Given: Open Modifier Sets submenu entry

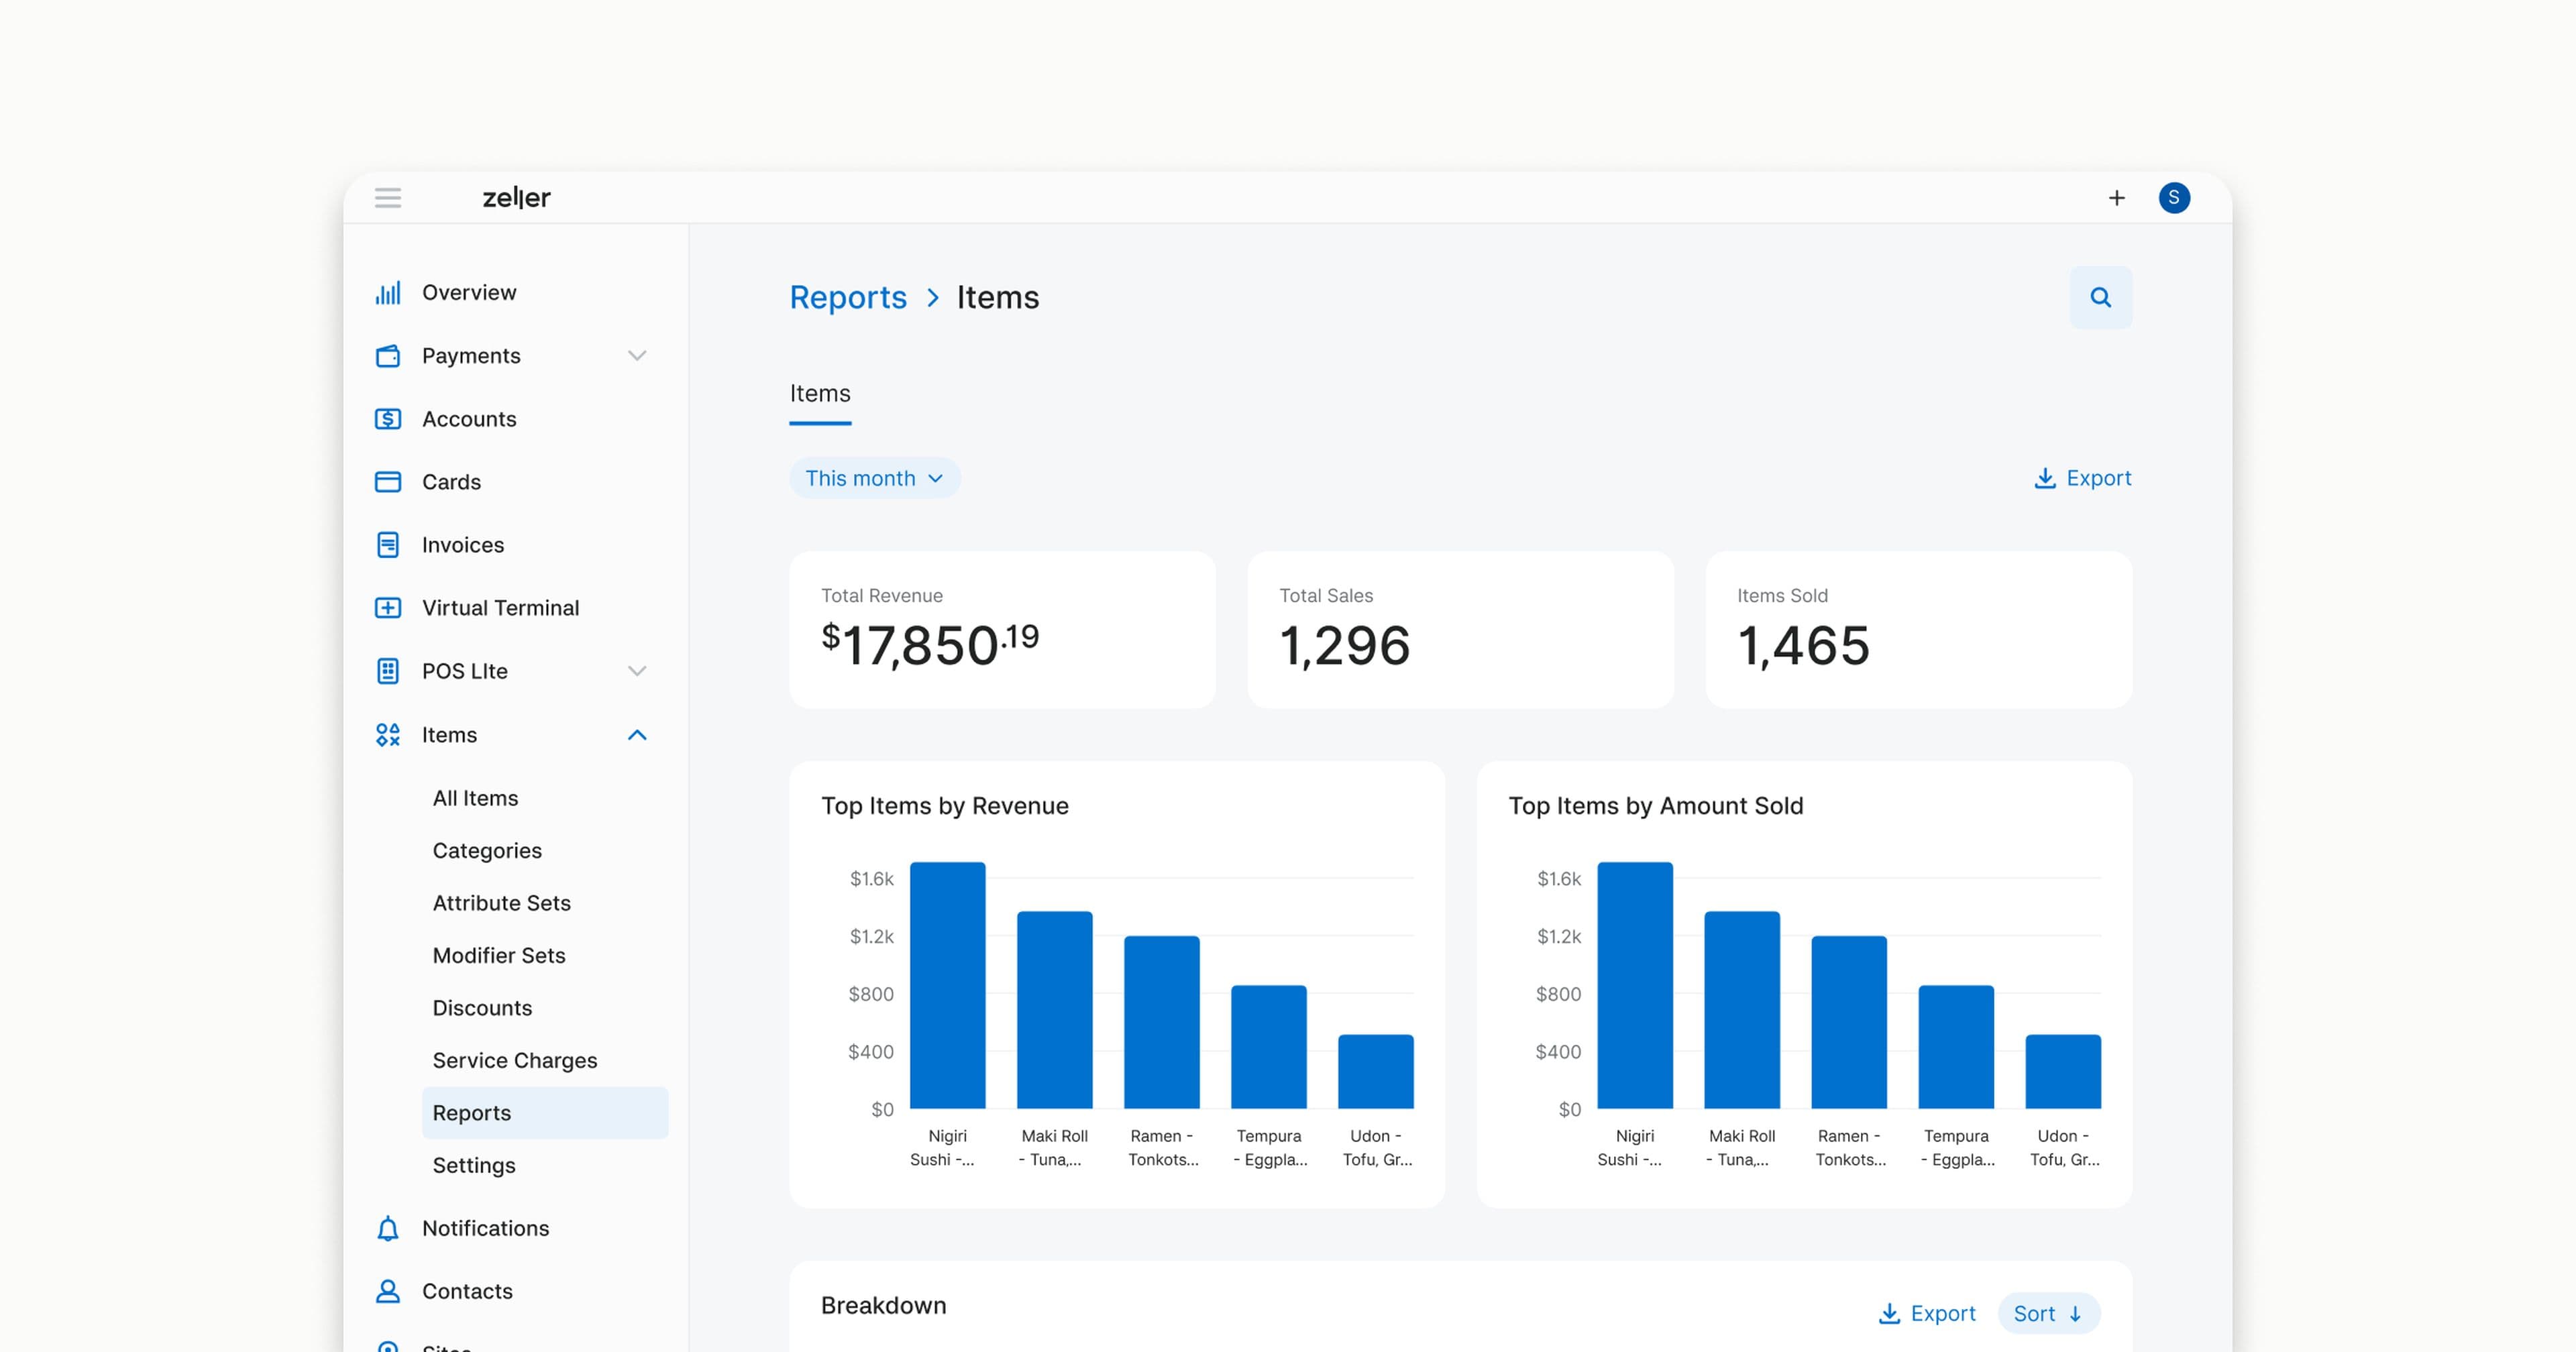Looking at the screenshot, I should click(499, 956).
